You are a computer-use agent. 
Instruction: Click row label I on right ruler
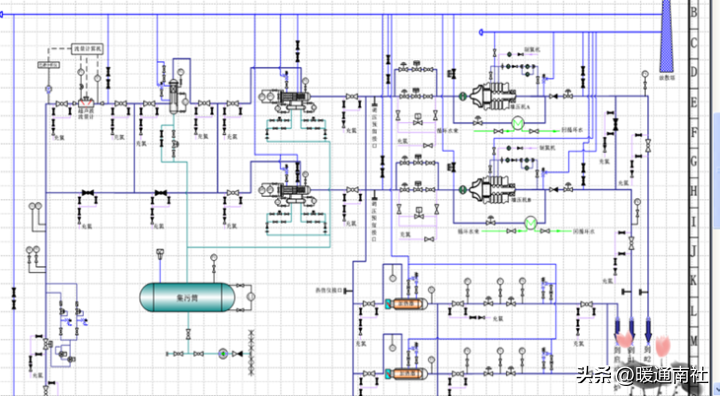point(694,221)
